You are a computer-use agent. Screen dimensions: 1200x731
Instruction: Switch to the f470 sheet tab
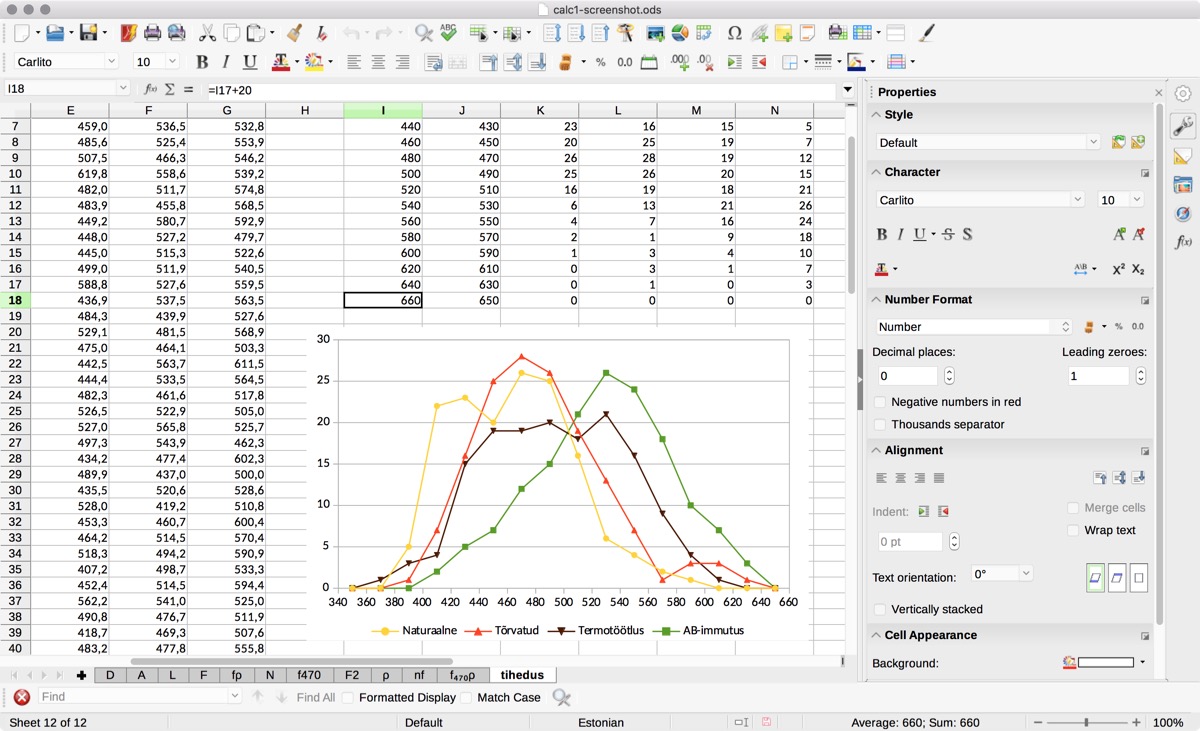coord(309,675)
